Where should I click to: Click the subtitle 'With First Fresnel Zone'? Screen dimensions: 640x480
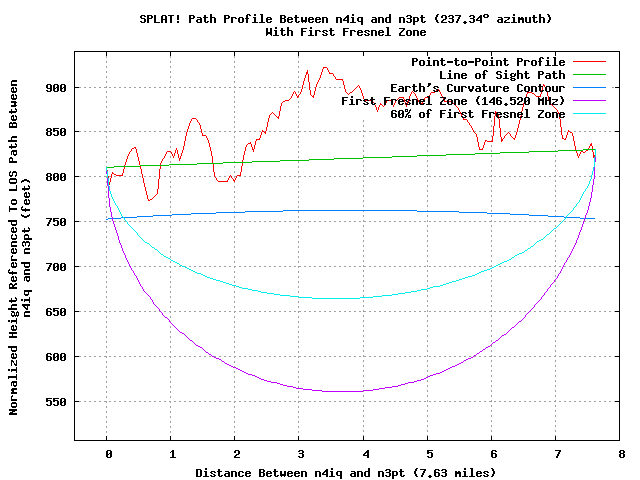(346, 32)
